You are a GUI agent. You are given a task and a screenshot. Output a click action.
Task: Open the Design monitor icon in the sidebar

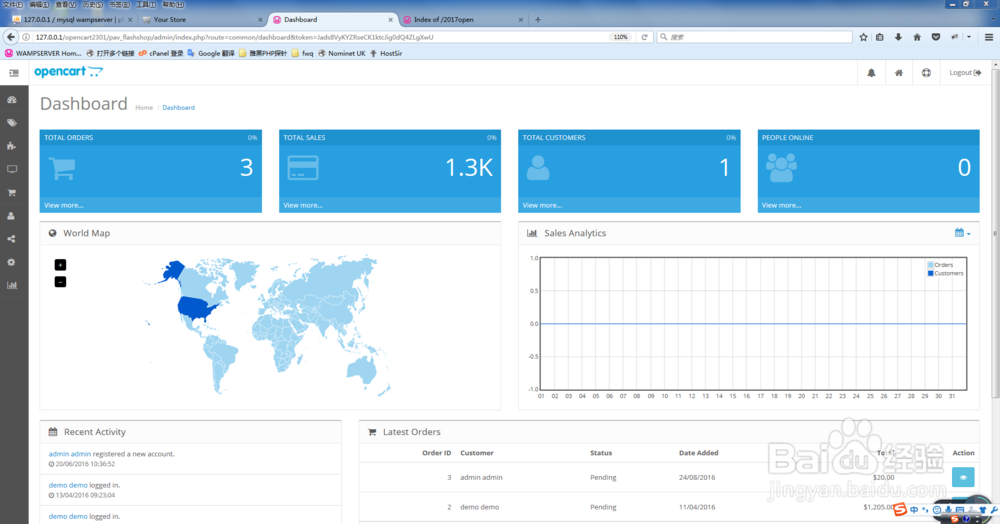pyautogui.click(x=11, y=170)
